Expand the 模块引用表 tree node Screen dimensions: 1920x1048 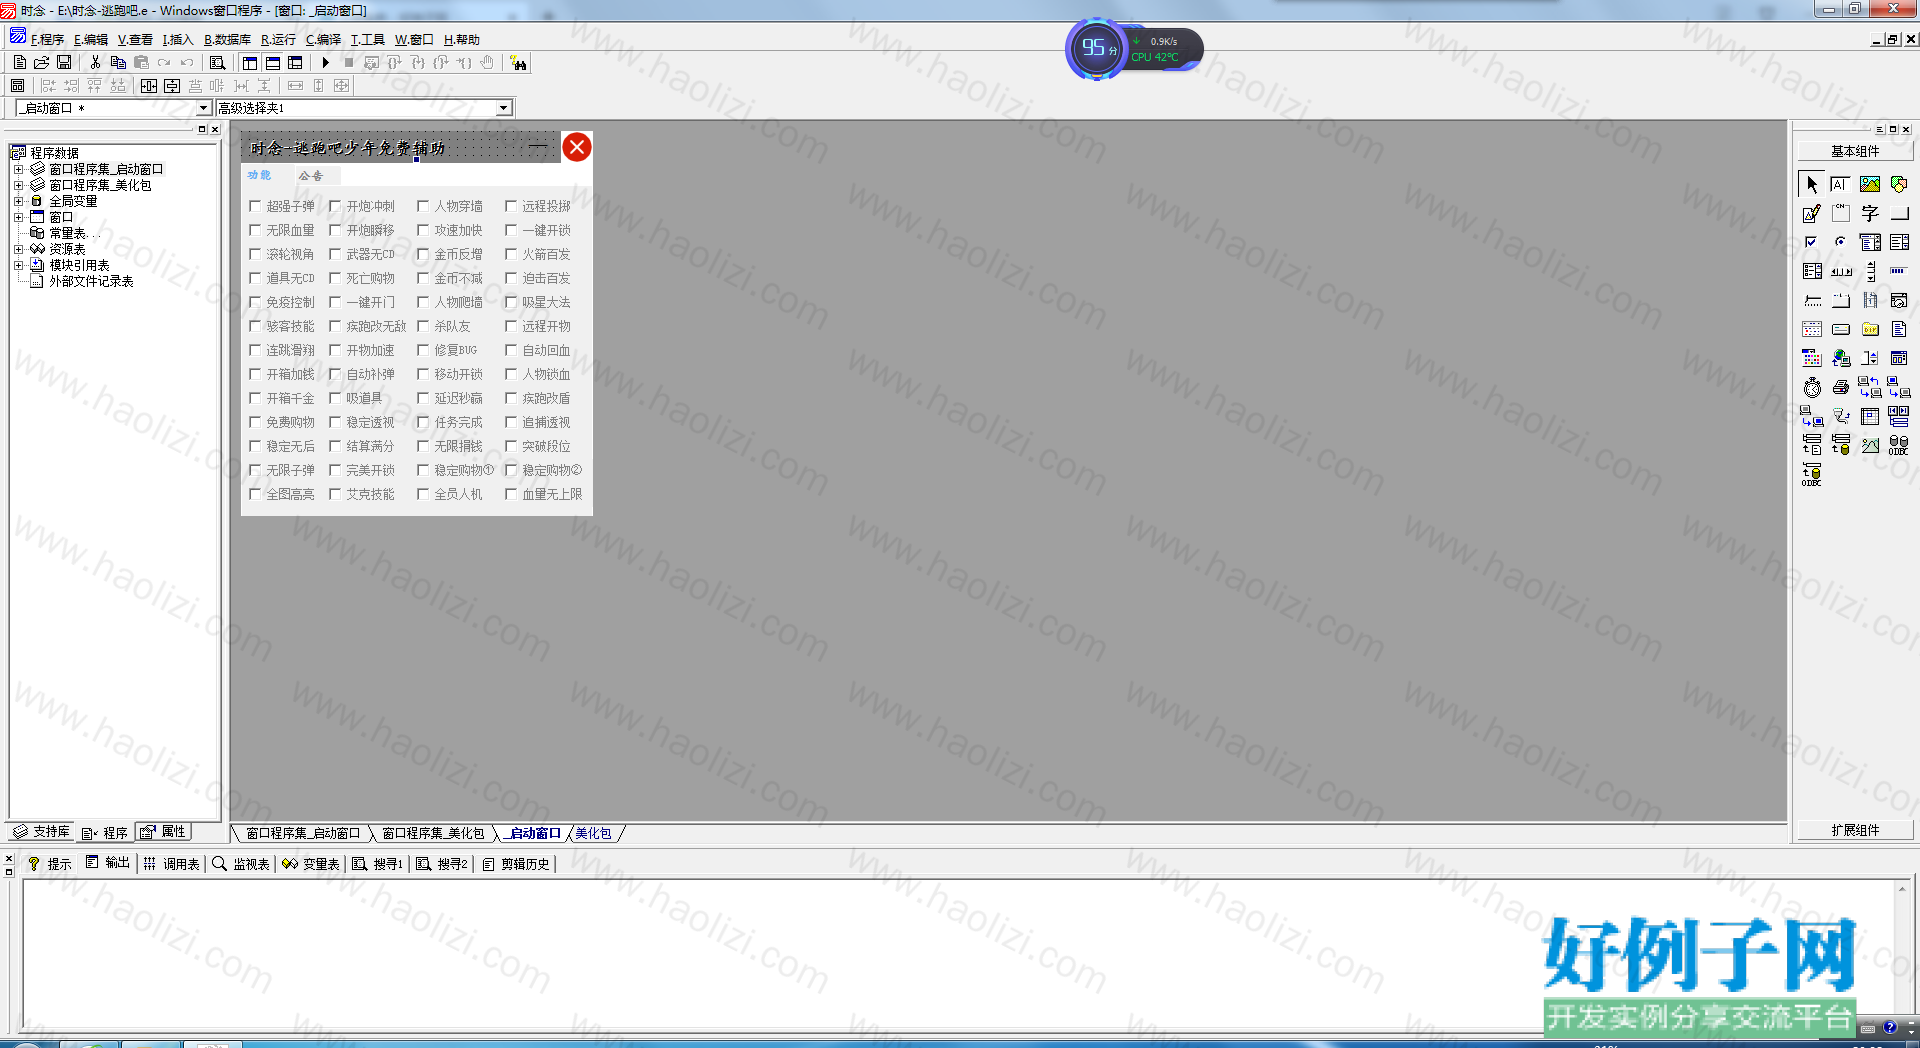[18, 265]
